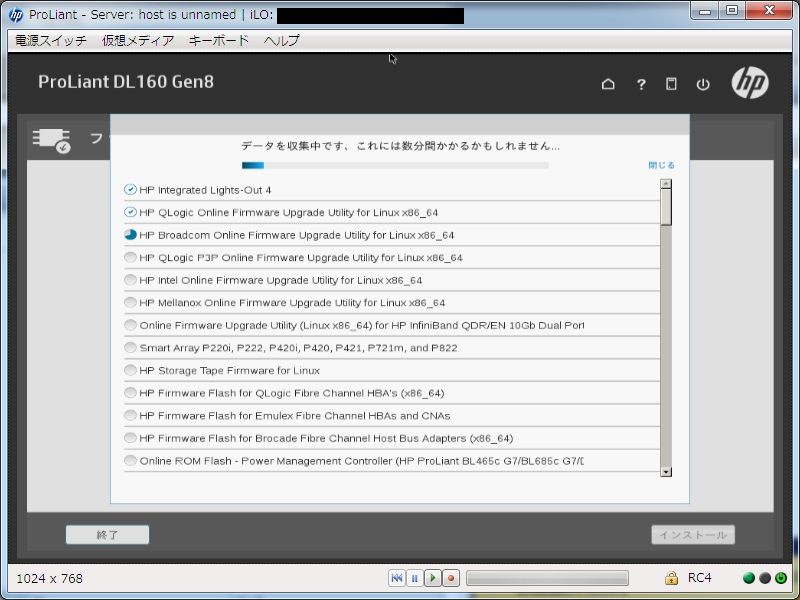Image resolution: width=800 pixels, height=600 pixels.
Task: Click the padlock encryption icon
Action: click(x=671, y=578)
